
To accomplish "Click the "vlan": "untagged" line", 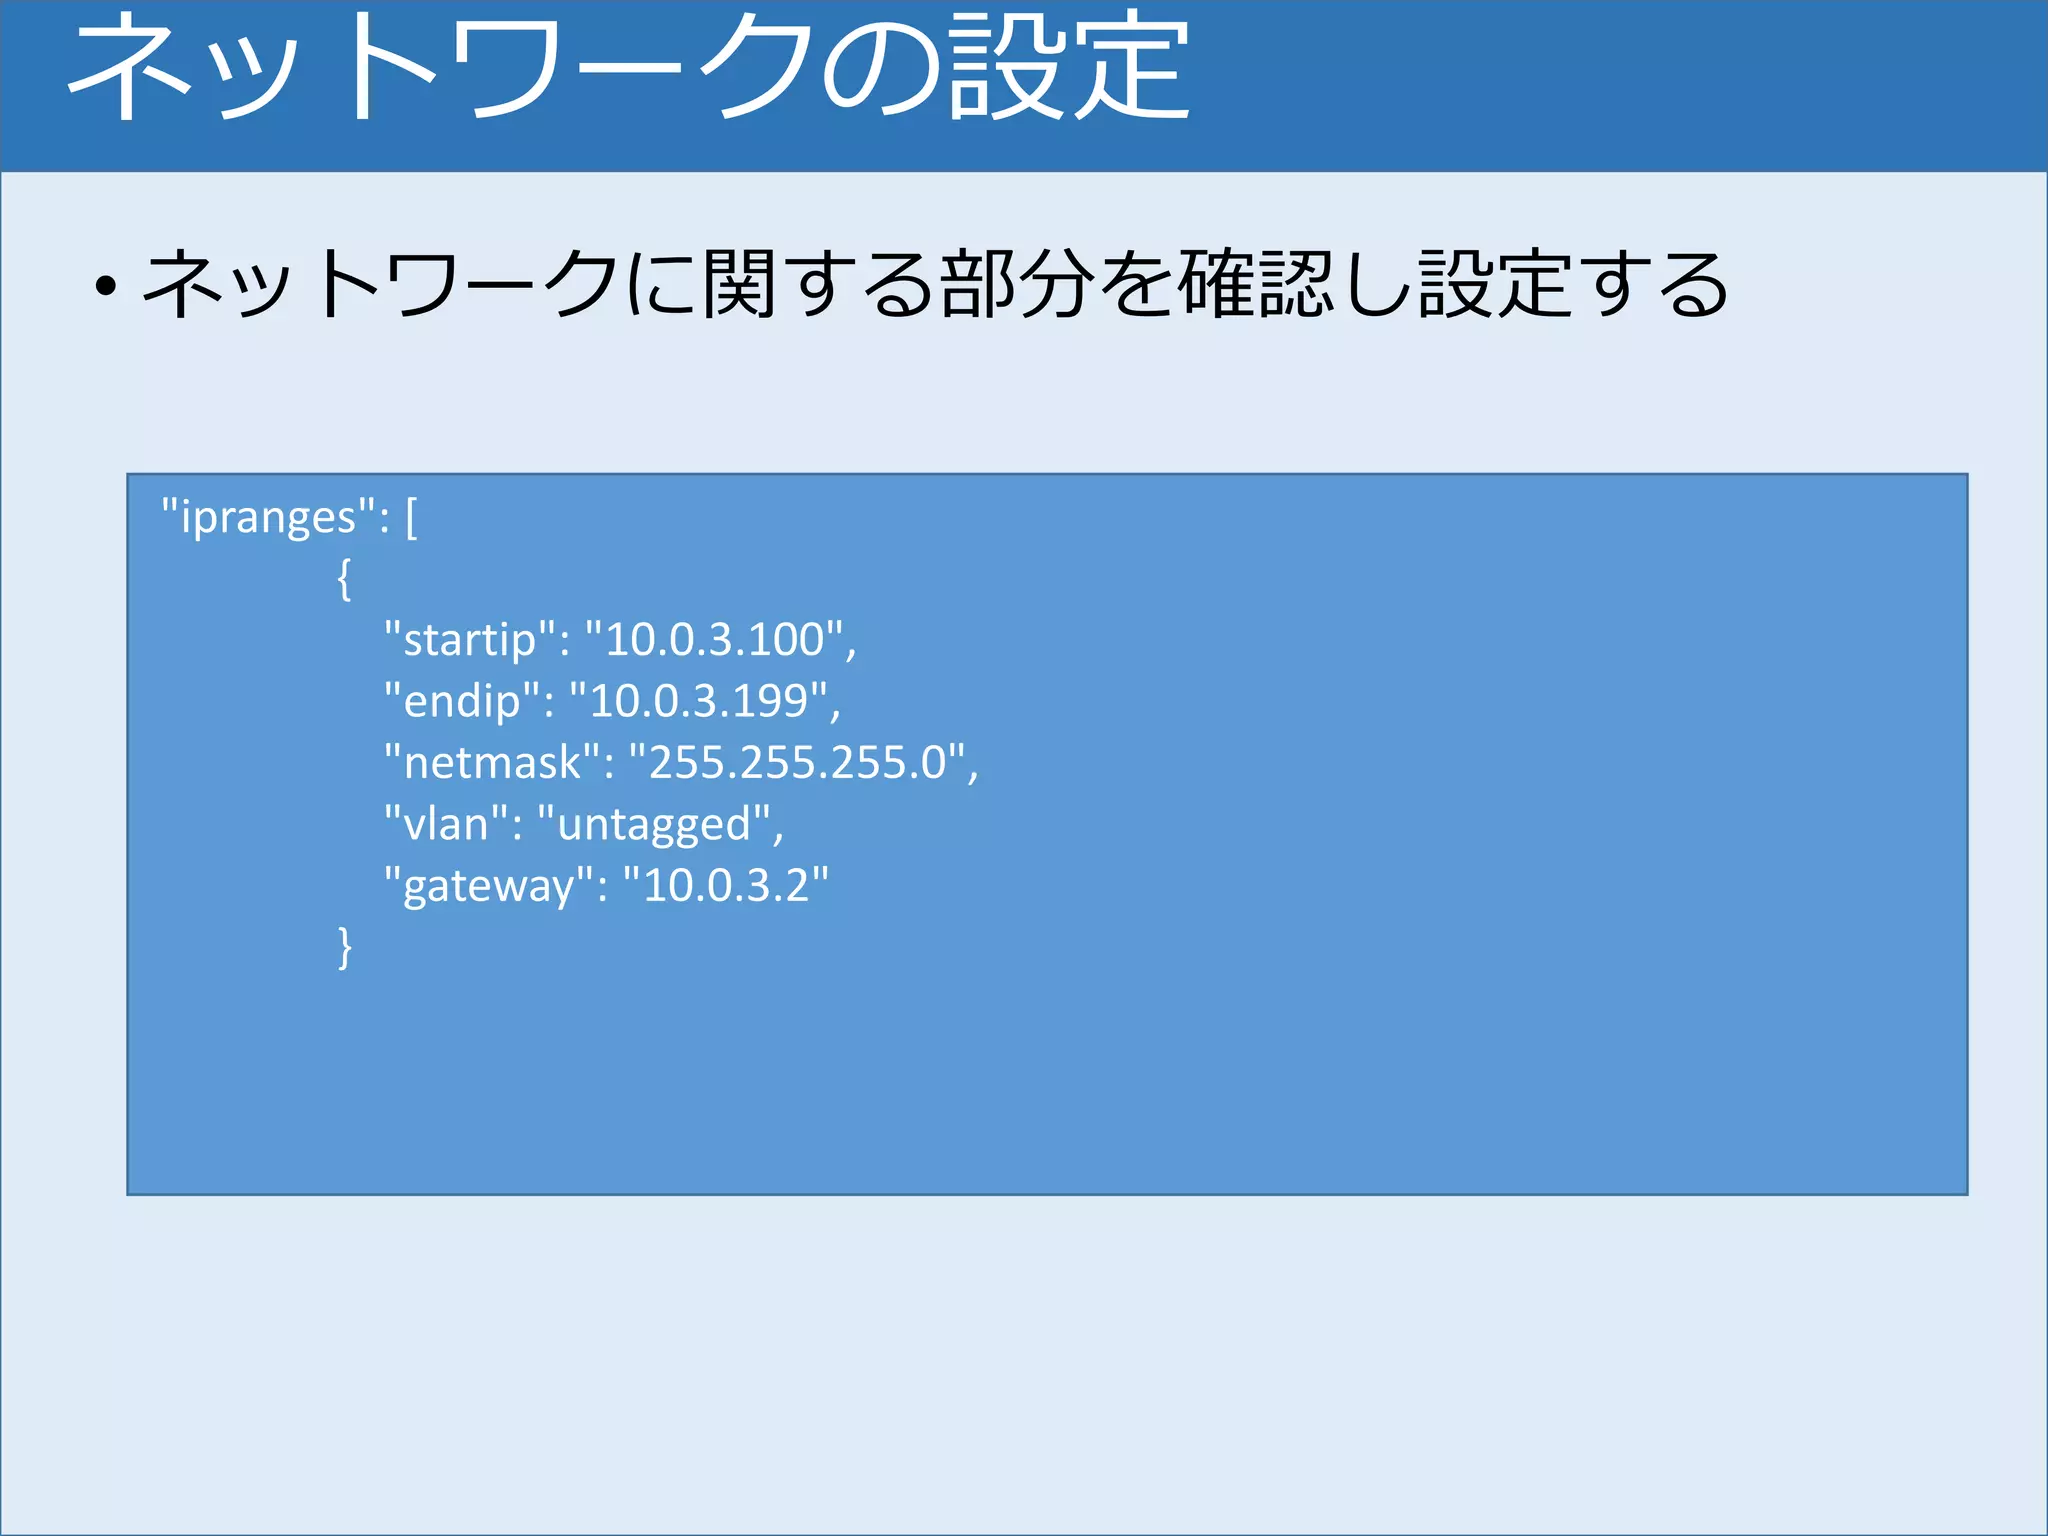I will (584, 824).
